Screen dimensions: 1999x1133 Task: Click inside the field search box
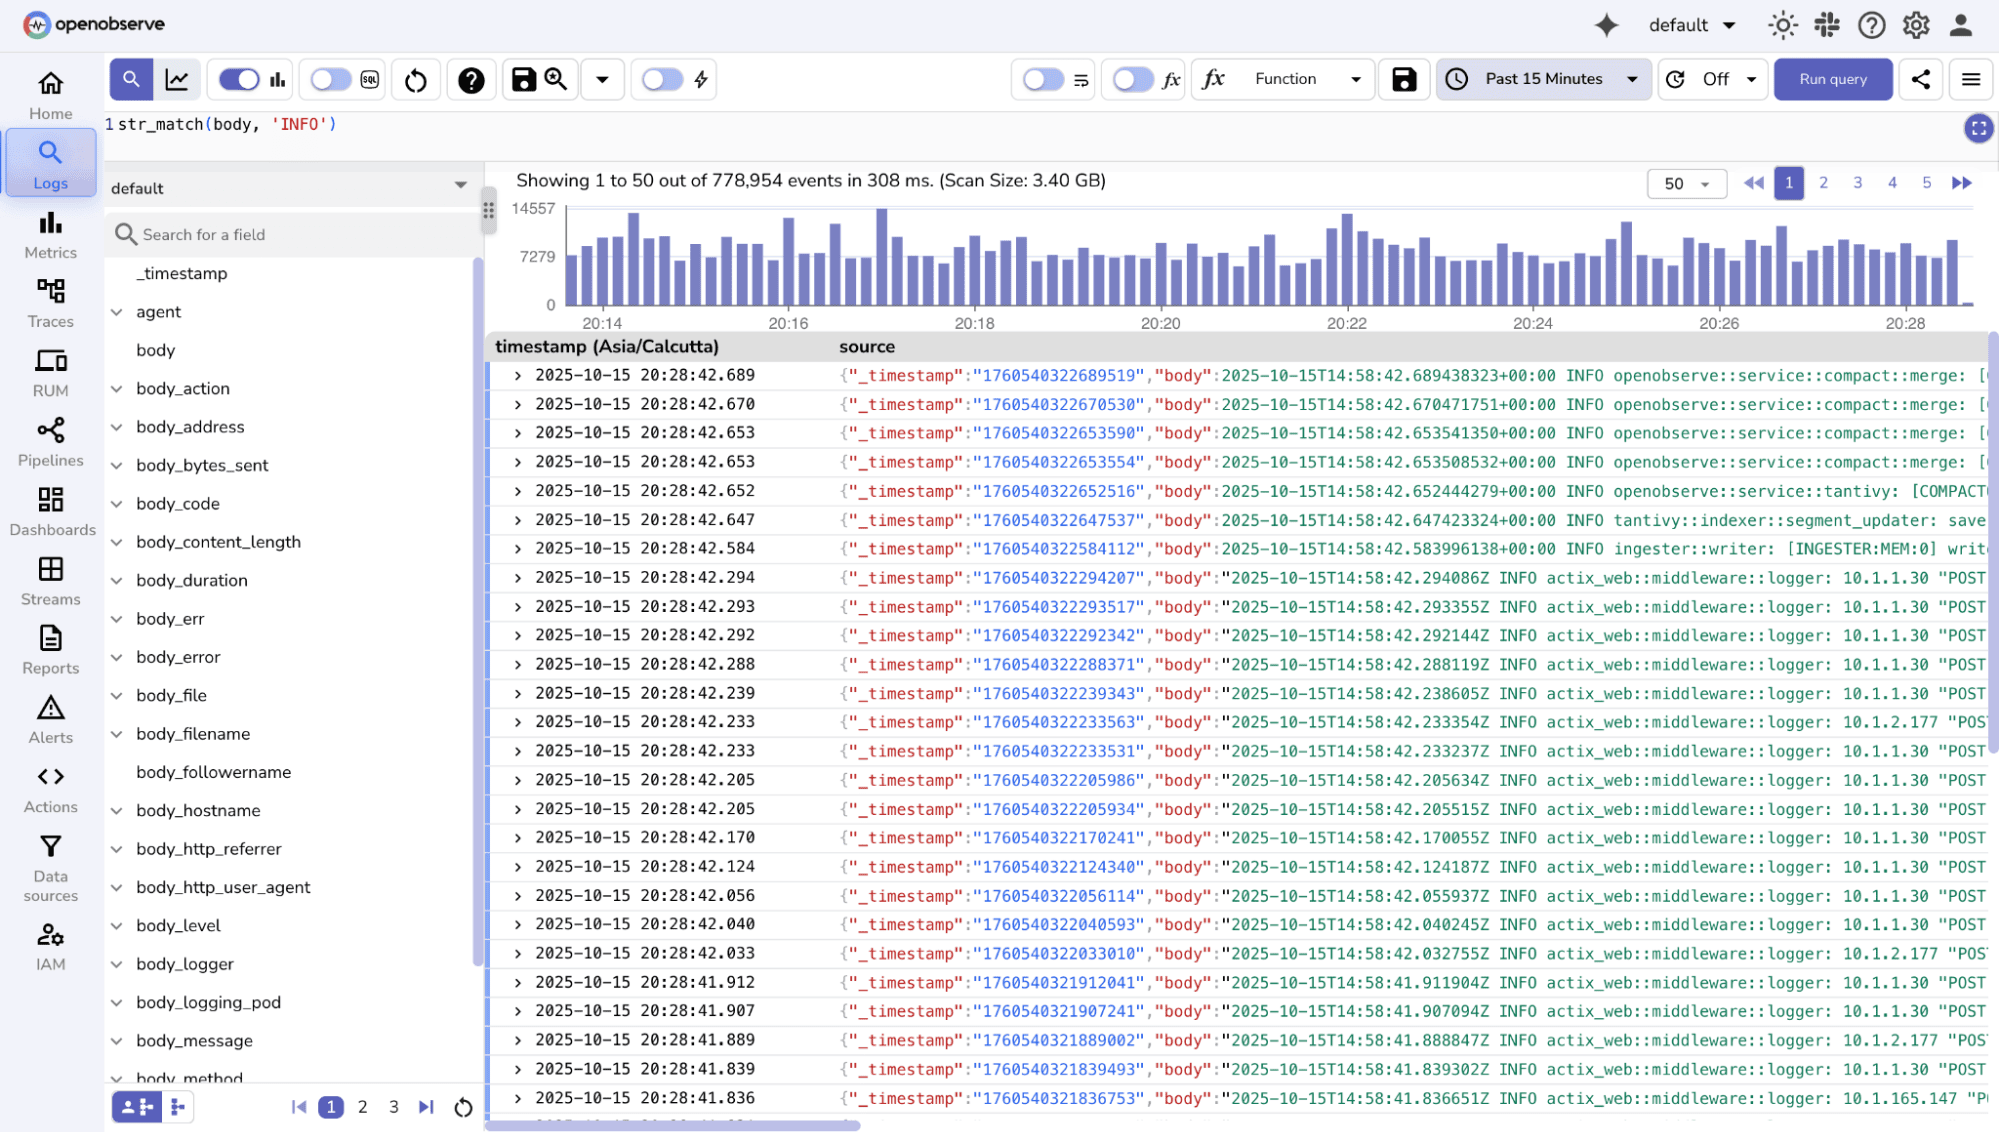pyautogui.click(x=290, y=234)
